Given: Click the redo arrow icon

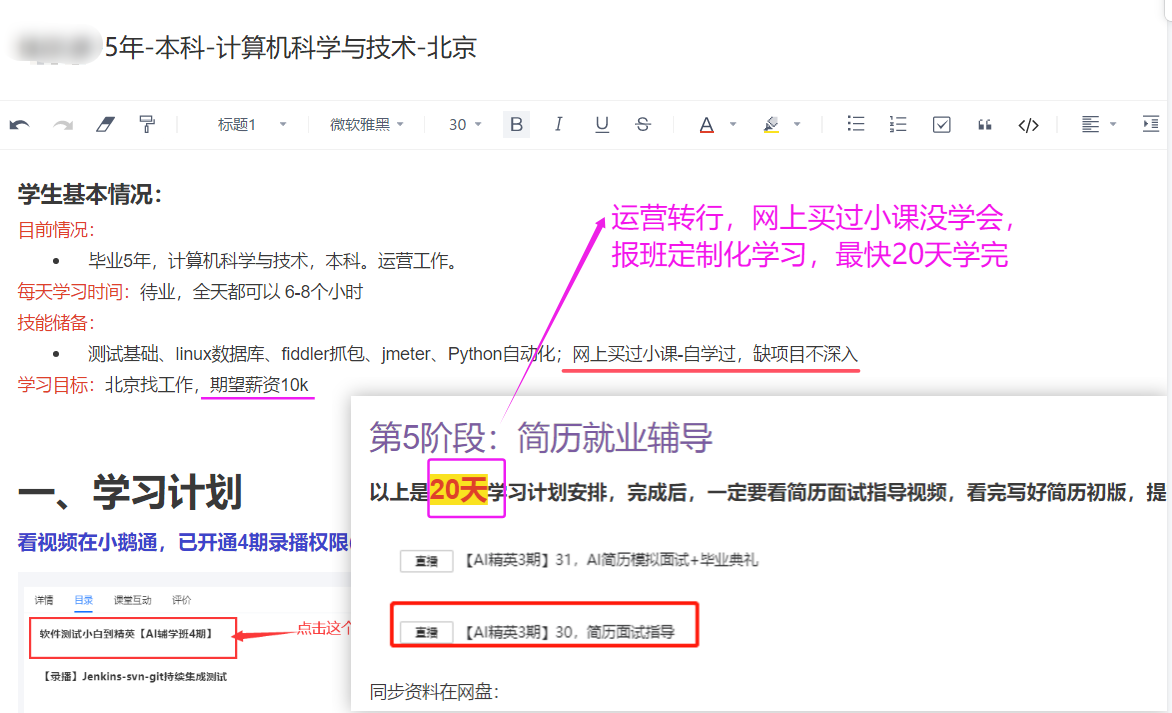Looking at the screenshot, I should pos(63,125).
